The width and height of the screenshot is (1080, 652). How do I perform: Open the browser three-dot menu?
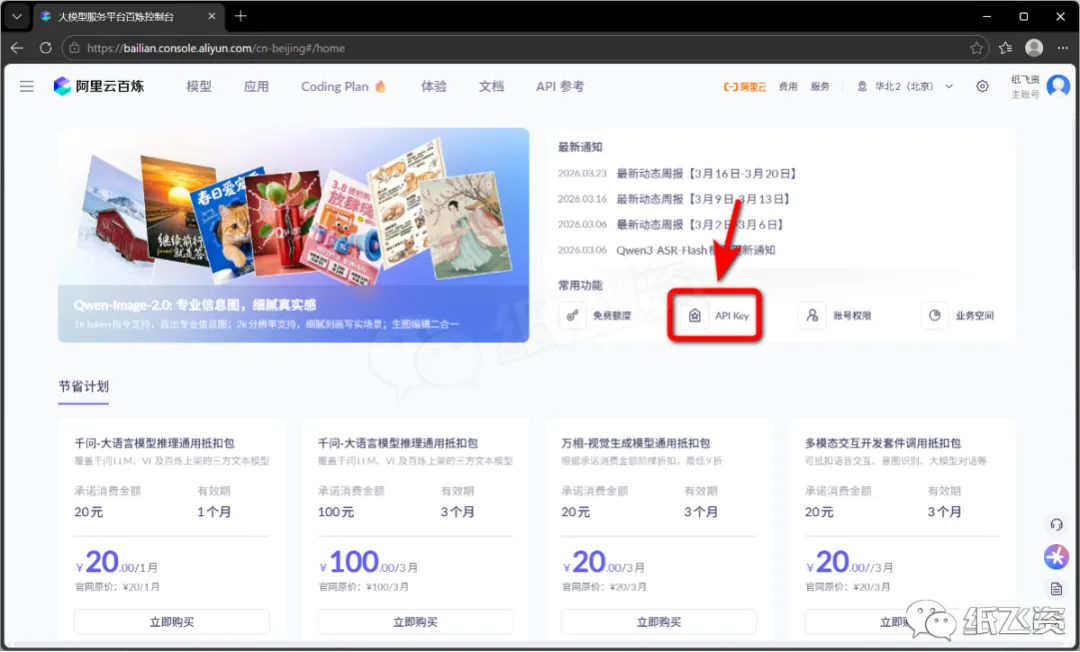pyautogui.click(x=1061, y=48)
